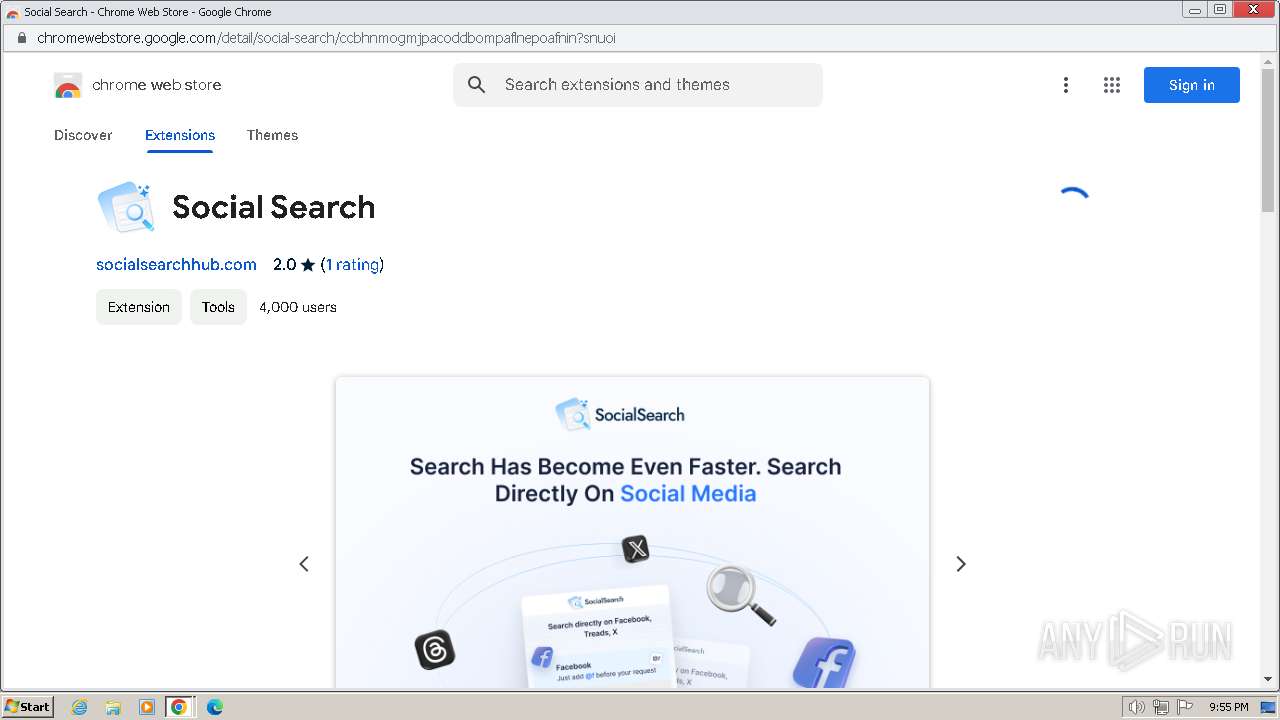Viewport: 1280px width, 720px height.
Task: Click the Sign in button
Action: 1192,85
